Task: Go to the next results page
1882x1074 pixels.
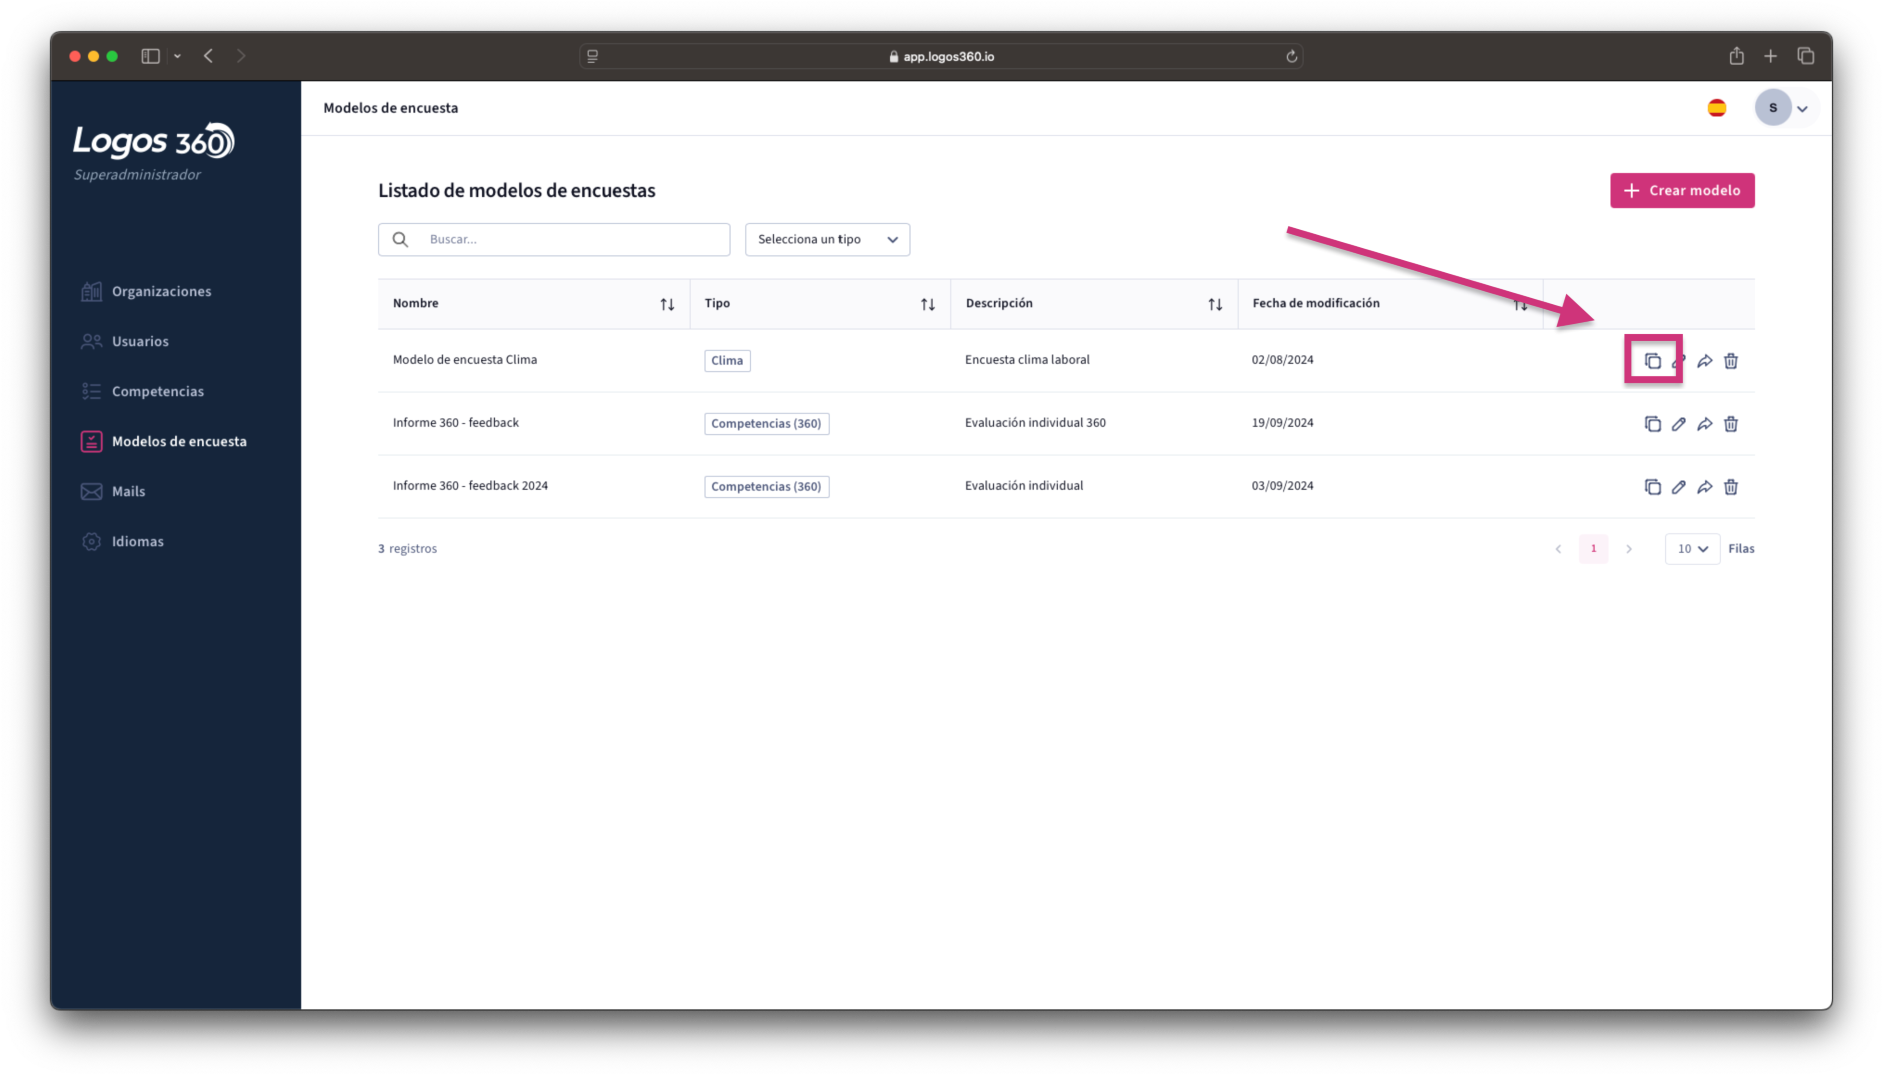Action: point(1629,548)
